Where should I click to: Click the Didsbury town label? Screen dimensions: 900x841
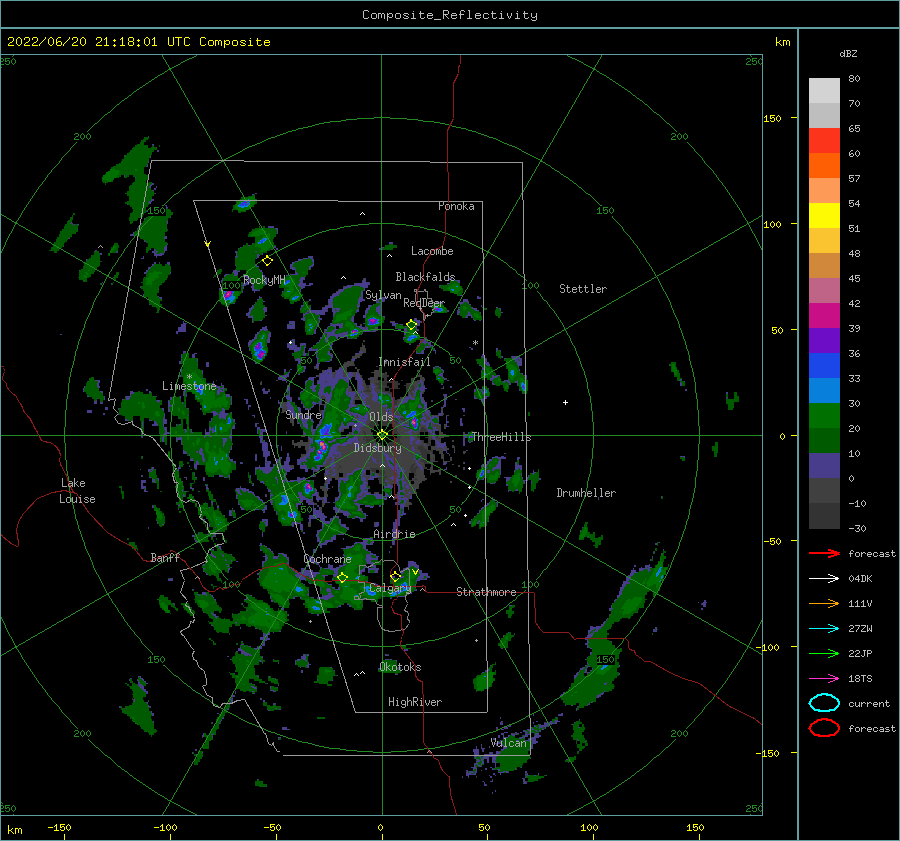pyautogui.click(x=377, y=448)
